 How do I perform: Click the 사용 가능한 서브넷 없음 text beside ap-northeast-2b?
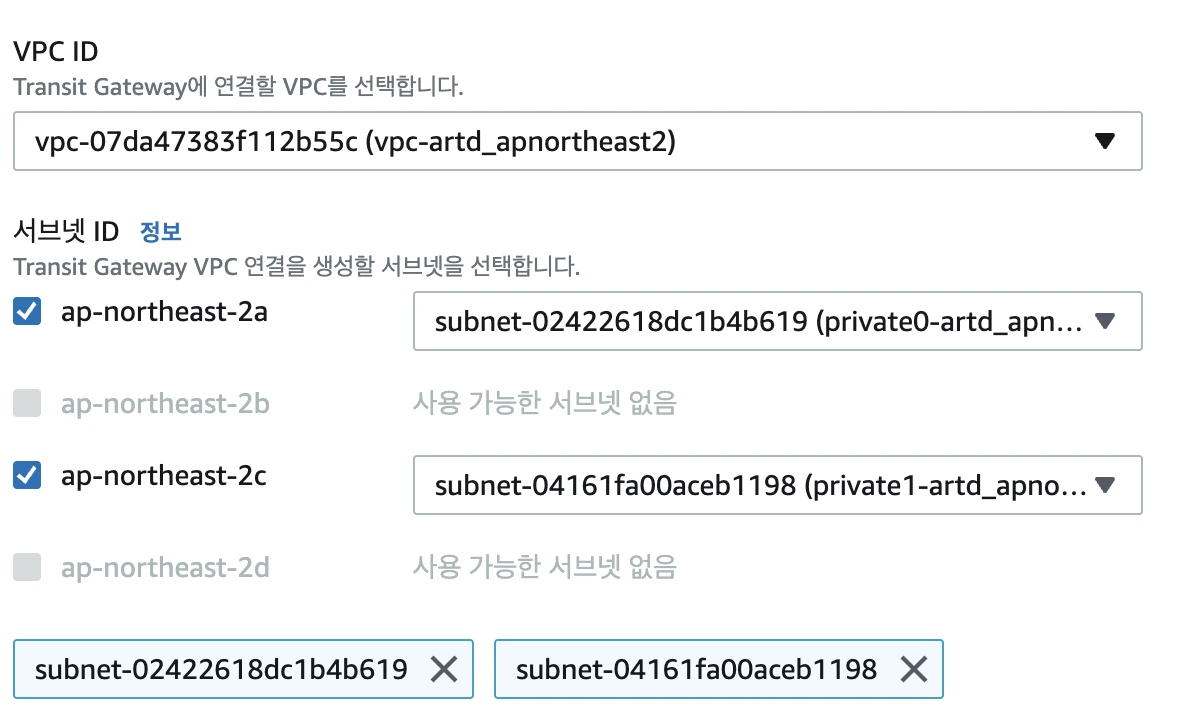[x=545, y=403]
